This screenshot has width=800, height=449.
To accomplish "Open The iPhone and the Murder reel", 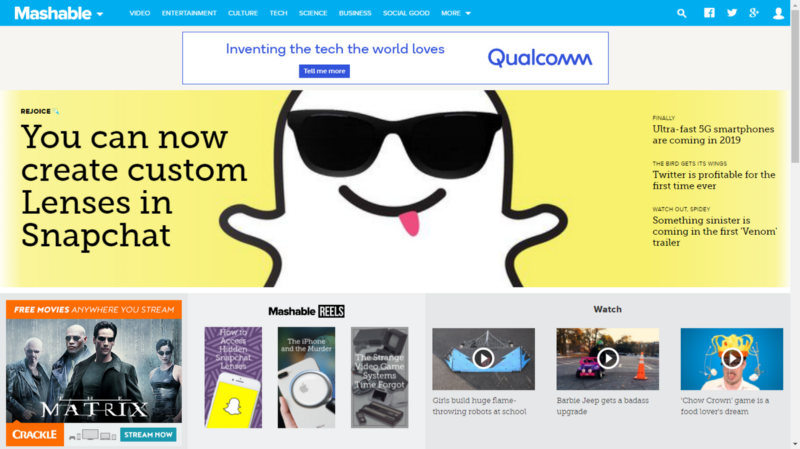I will coord(306,378).
